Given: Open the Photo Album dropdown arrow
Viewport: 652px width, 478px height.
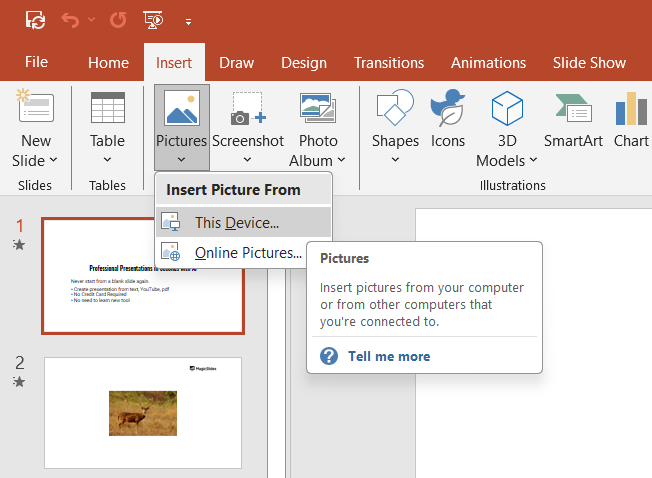Looking at the screenshot, I should pyautogui.click(x=341, y=160).
